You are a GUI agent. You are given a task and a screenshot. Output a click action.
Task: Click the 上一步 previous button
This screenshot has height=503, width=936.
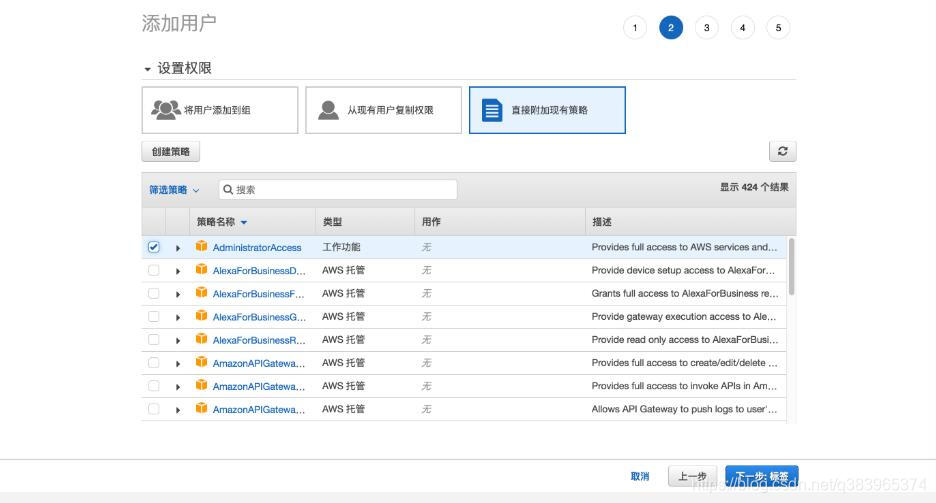pyautogui.click(x=692, y=476)
